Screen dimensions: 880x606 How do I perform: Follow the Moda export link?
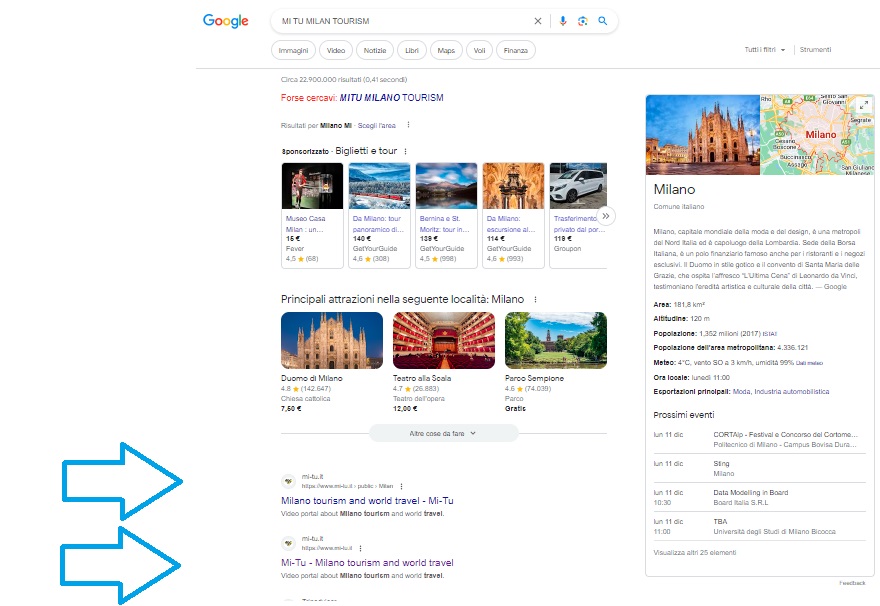tap(741, 392)
